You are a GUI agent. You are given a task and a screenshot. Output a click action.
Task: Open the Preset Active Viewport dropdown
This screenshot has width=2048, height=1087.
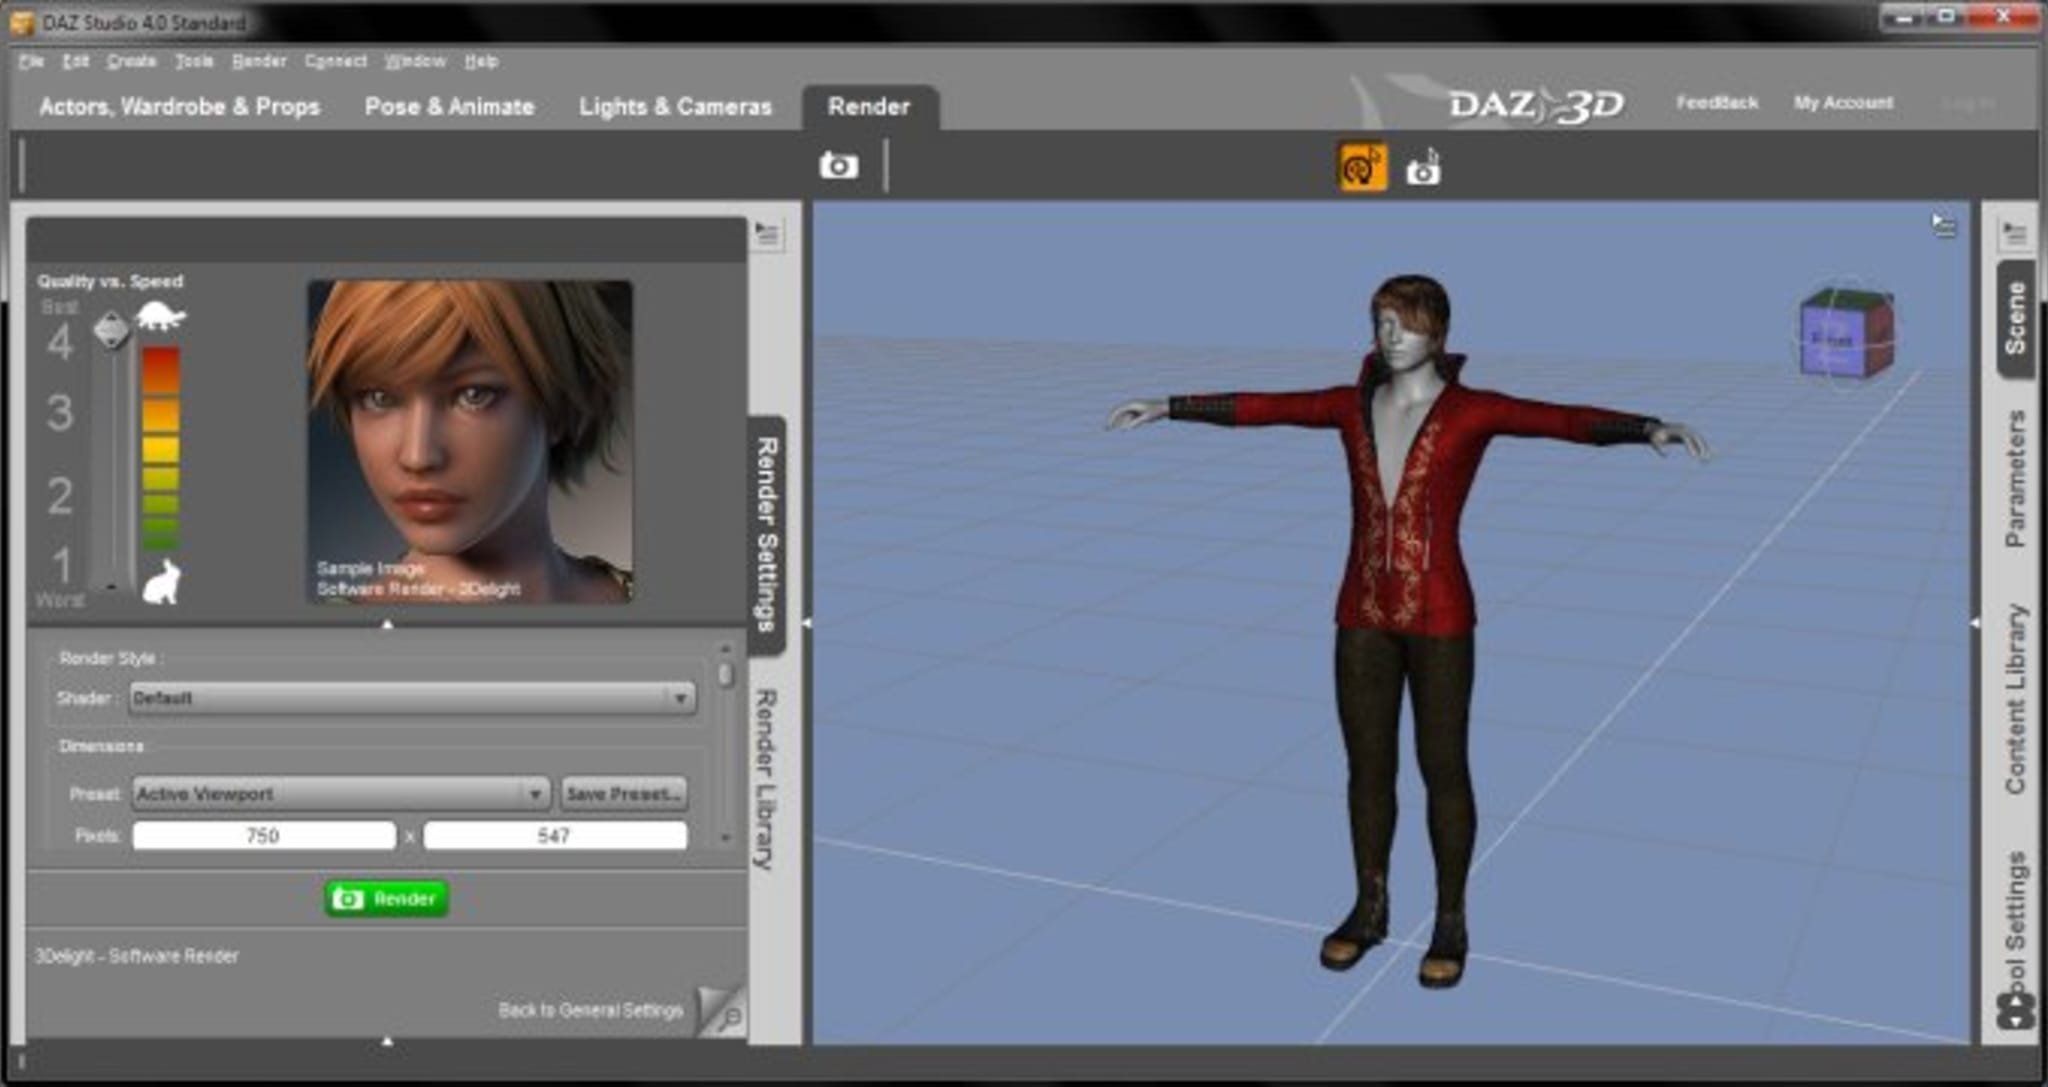click(340, 794)
